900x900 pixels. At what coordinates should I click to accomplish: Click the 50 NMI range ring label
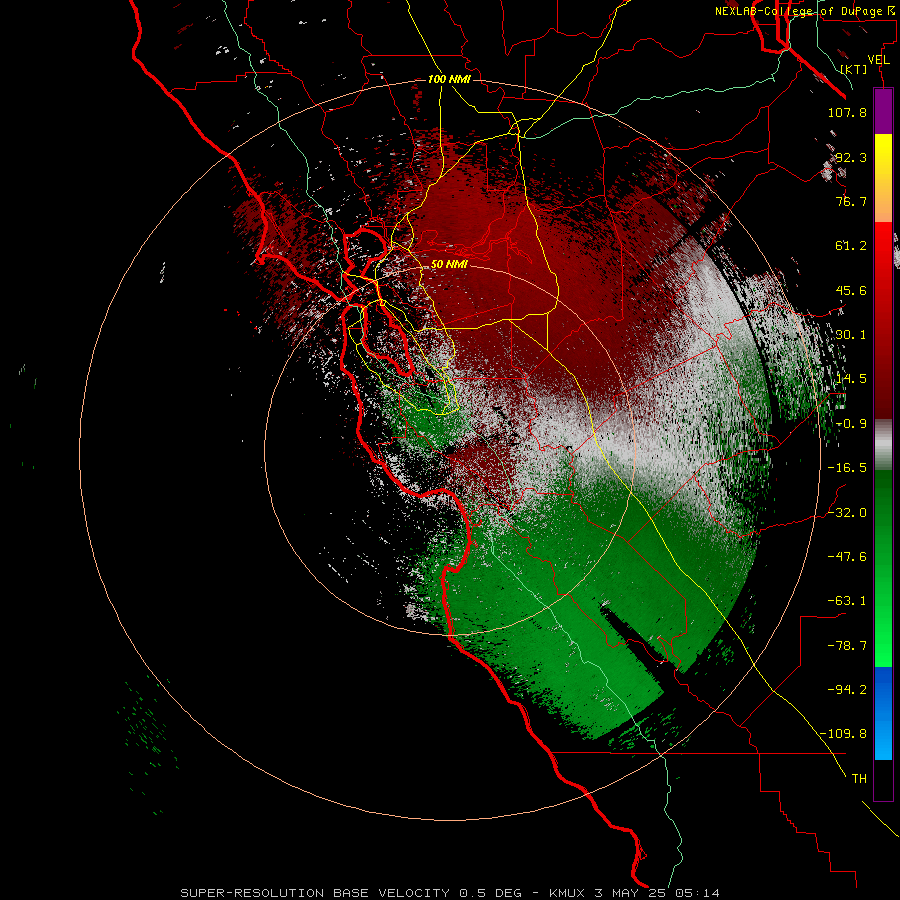(x=449, y=264)
